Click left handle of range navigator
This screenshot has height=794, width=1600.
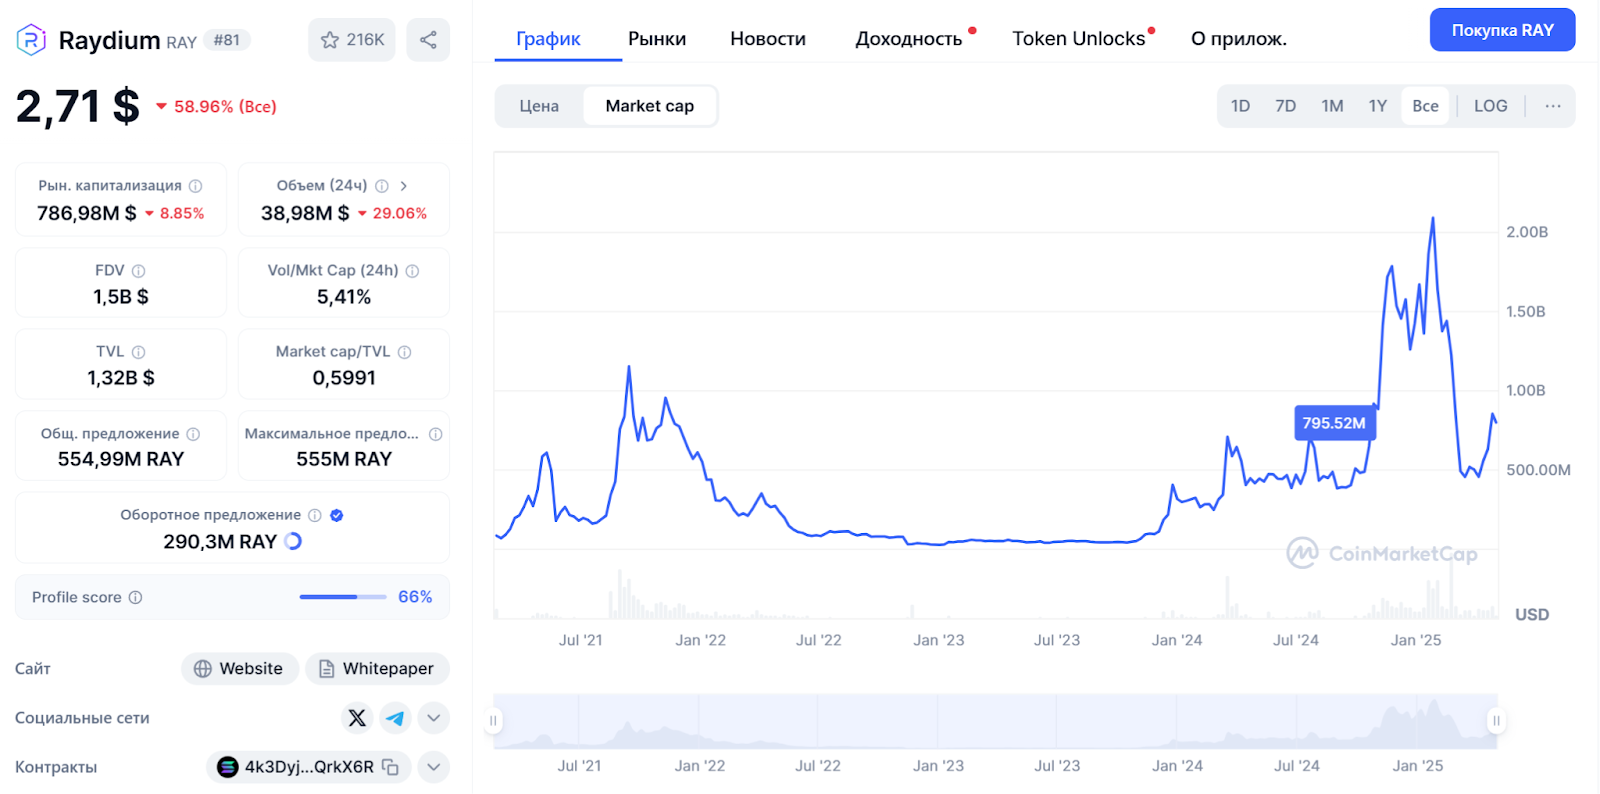click(x=493, y=721)
